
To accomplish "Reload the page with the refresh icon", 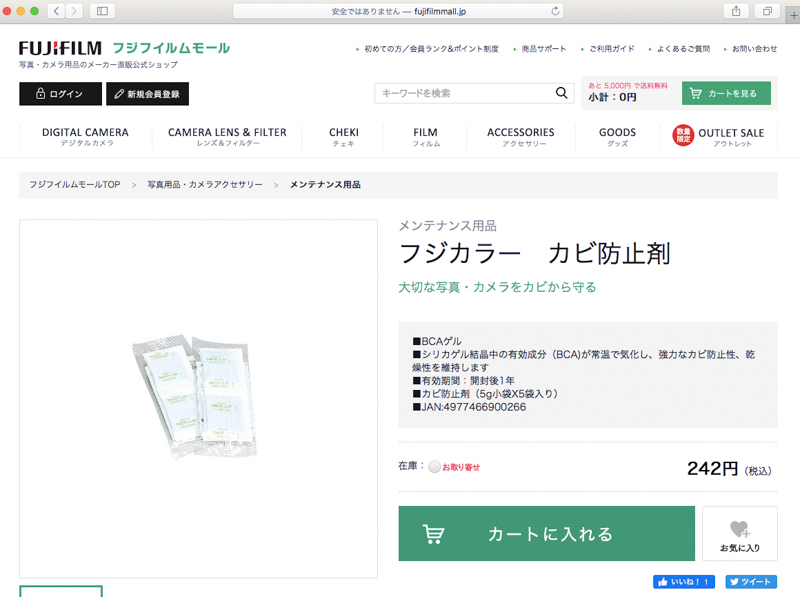I will pos(555,11).
